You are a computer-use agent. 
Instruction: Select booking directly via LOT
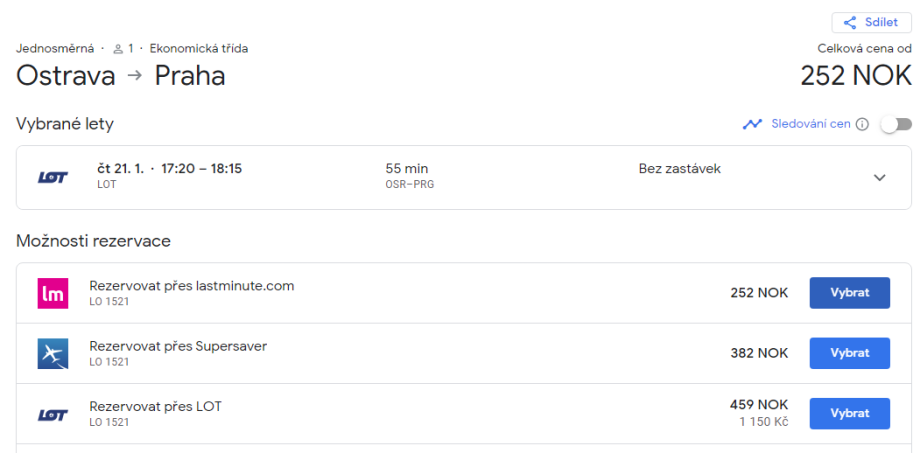(x=849, y=413)
